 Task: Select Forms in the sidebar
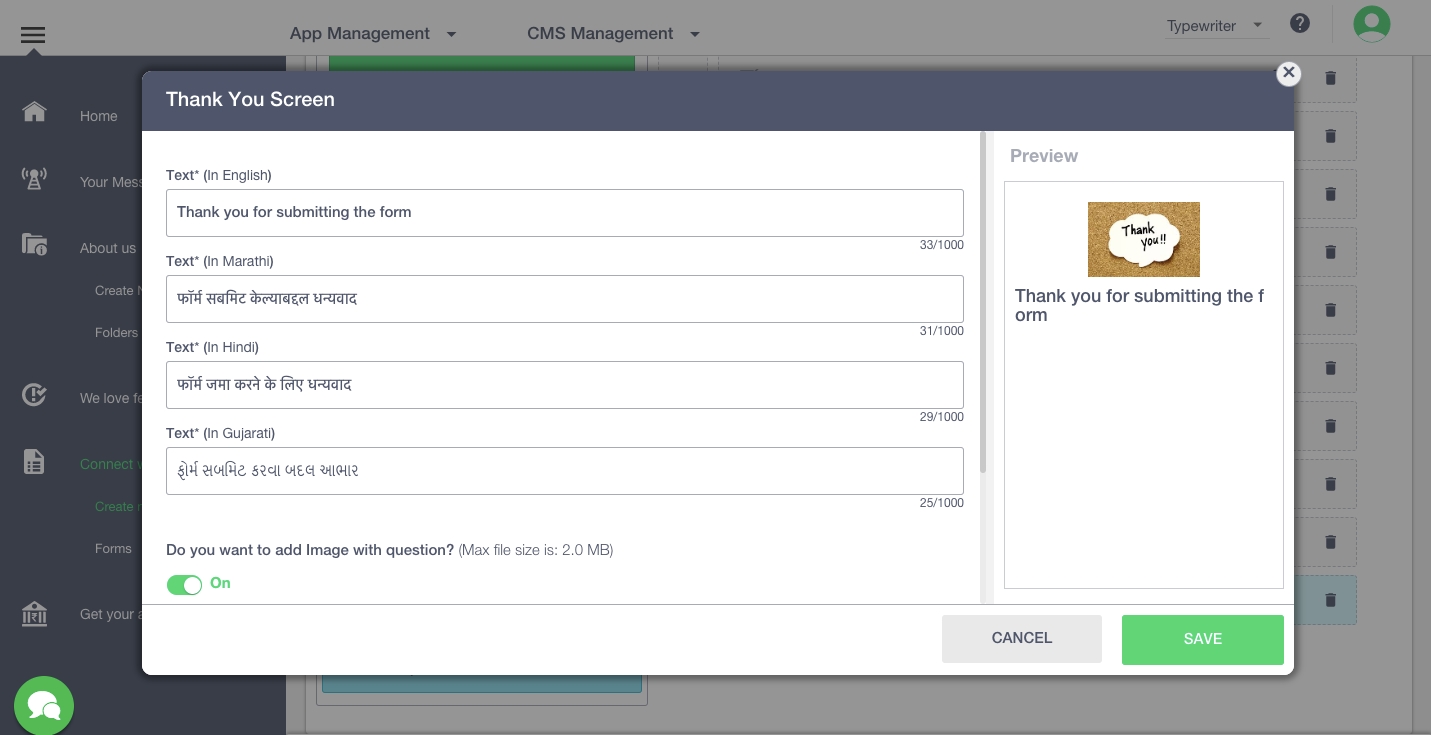(113, 548)
